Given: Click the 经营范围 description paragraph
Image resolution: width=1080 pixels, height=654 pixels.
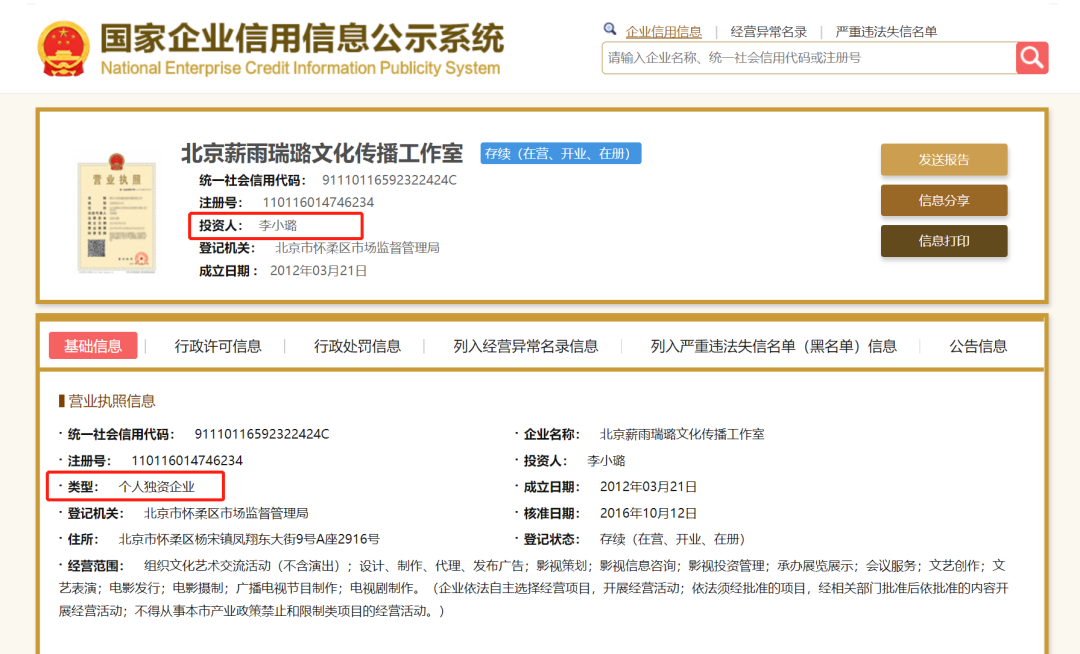Looking at the screenshot, I should tap(534, 588).
